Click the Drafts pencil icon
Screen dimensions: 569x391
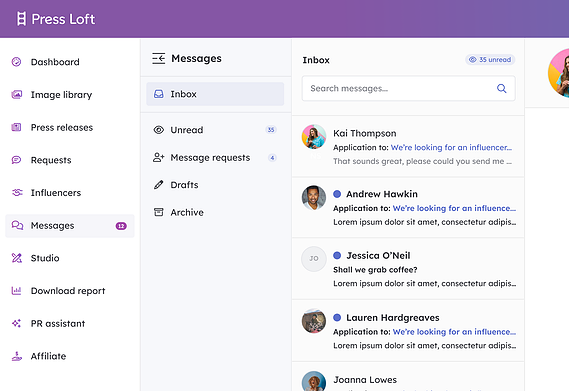(159, 185)
